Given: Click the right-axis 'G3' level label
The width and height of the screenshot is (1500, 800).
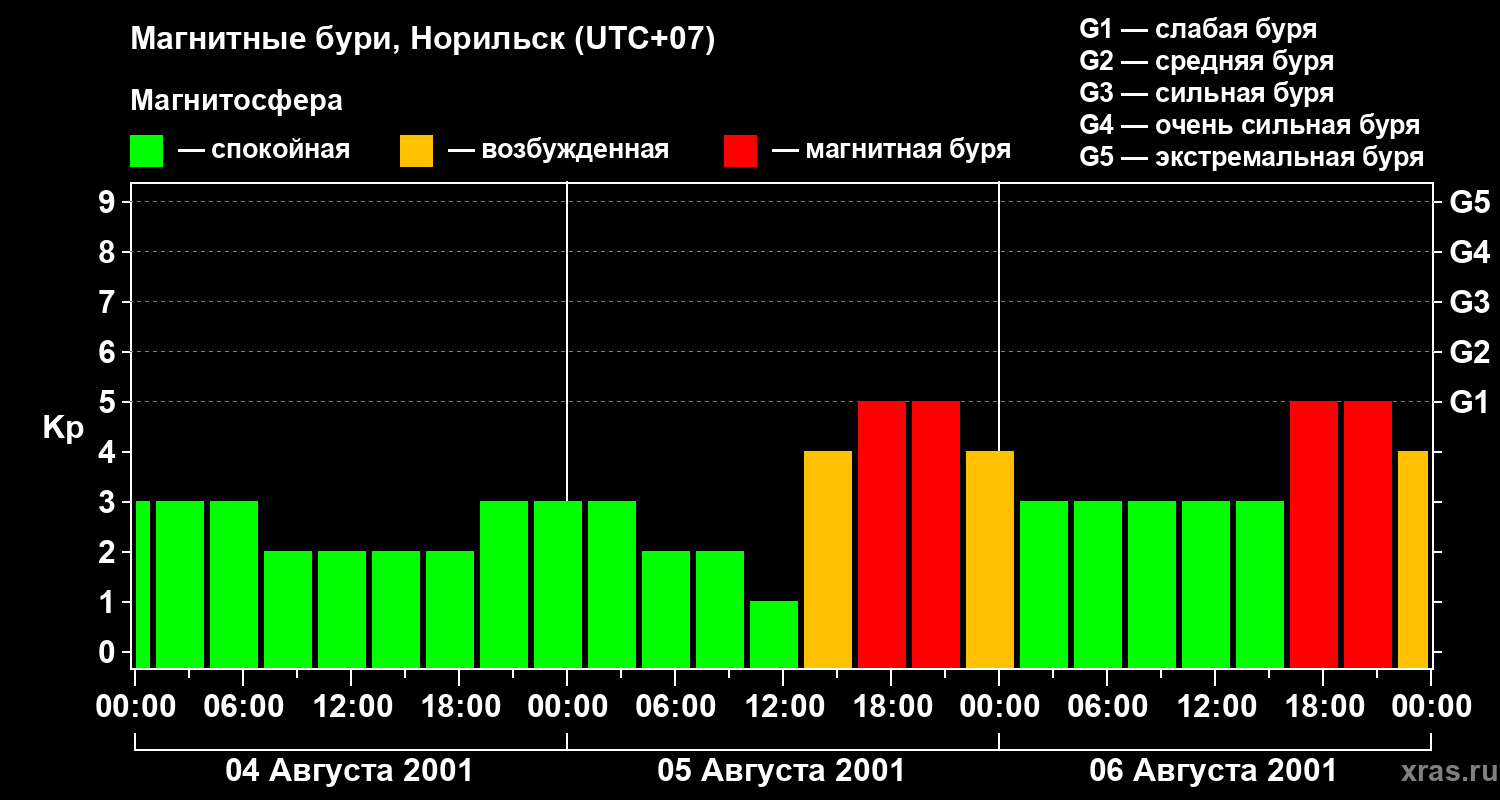Looking at the screenshot, I should [x=1469, y=302].
